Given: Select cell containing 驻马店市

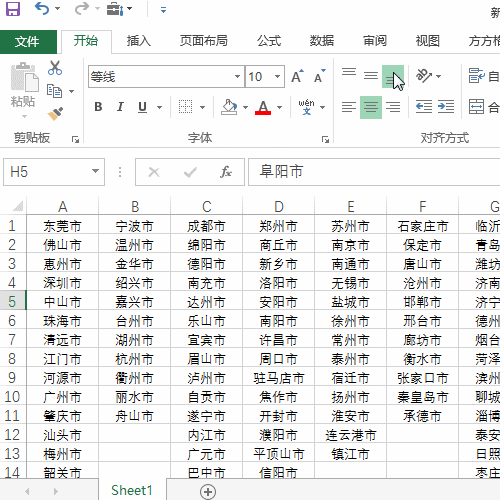Looking at the screenshot, I should (x=279, y=378).
